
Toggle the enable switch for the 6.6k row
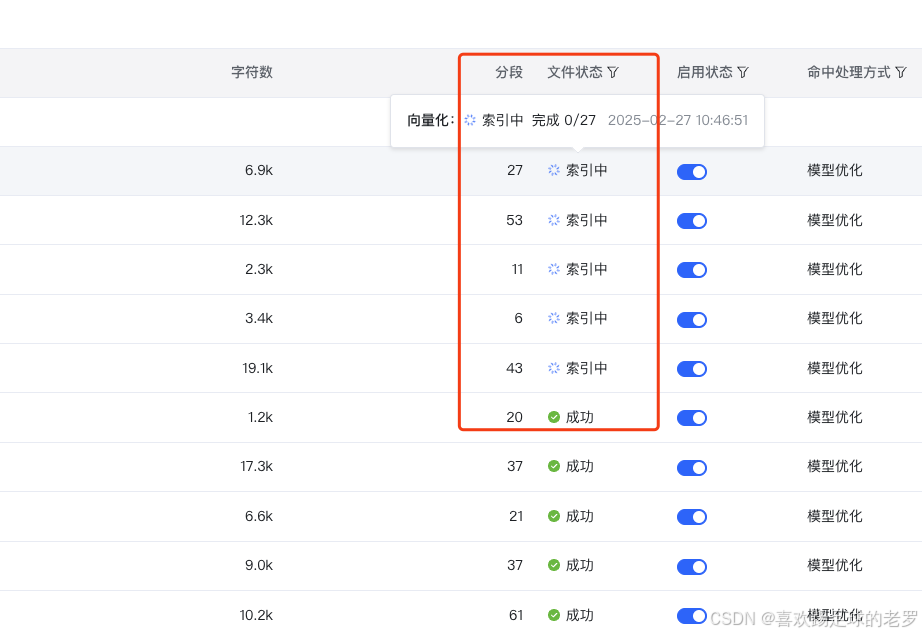tap(692, 517)
